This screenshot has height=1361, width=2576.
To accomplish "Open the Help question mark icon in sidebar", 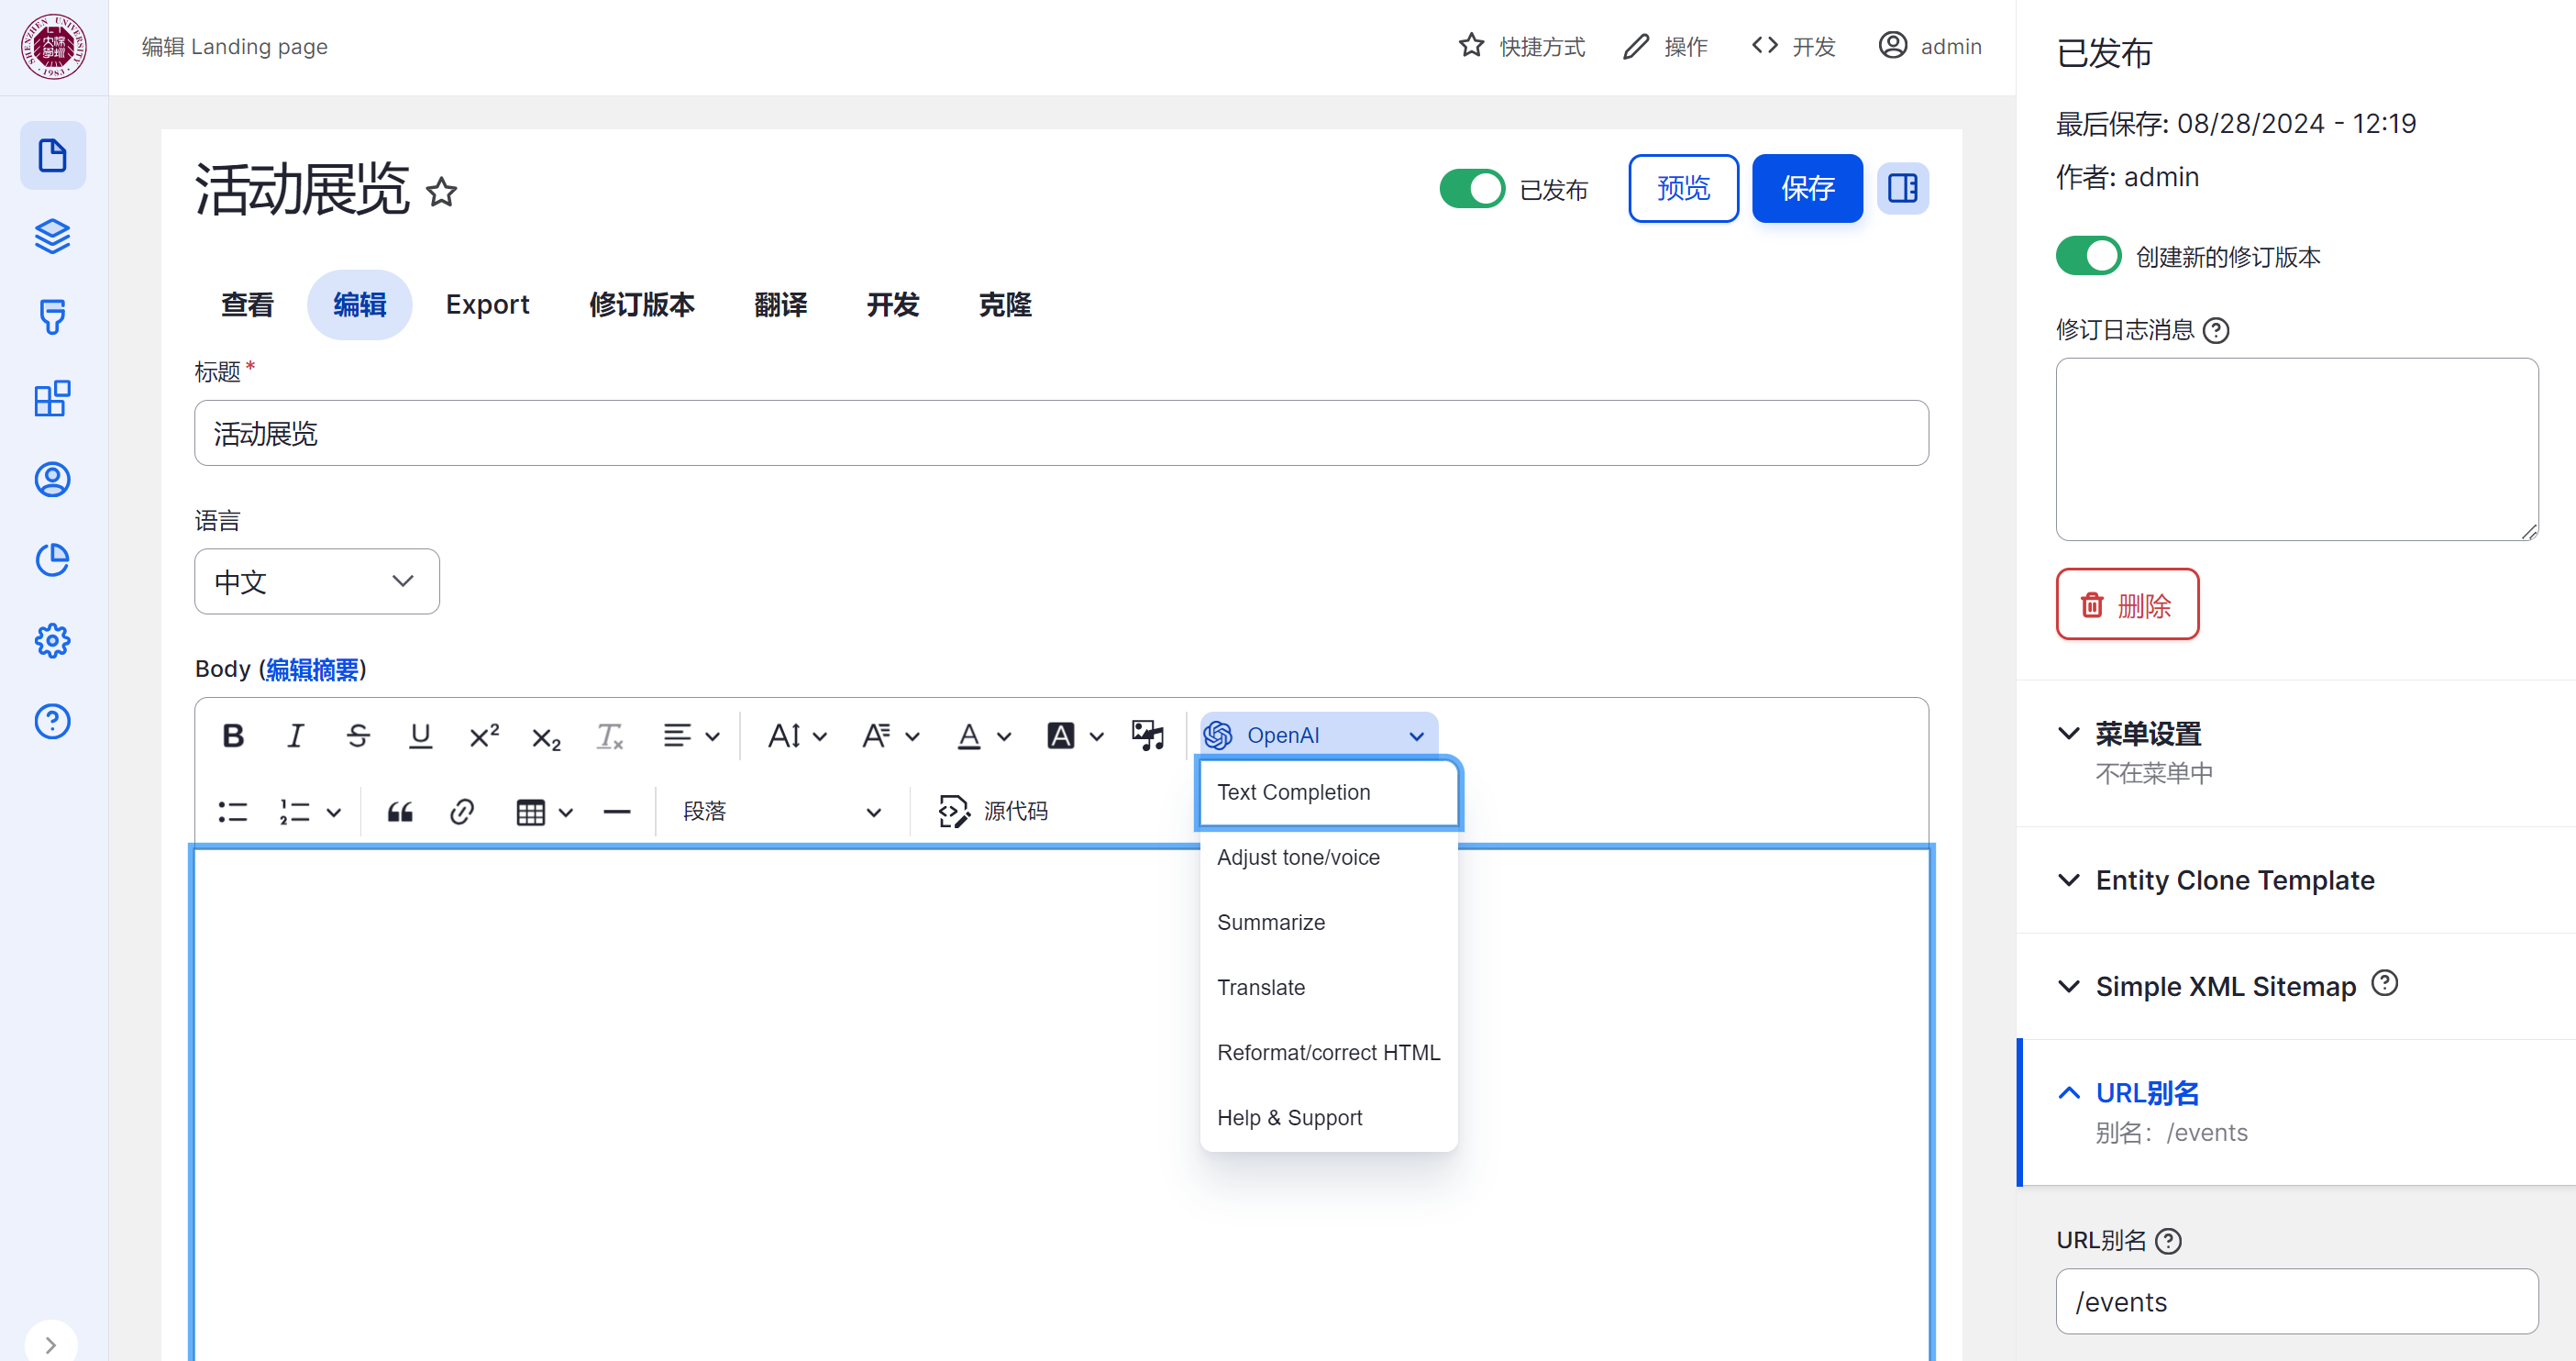I will pyautogui.click(x=53, y=722).
